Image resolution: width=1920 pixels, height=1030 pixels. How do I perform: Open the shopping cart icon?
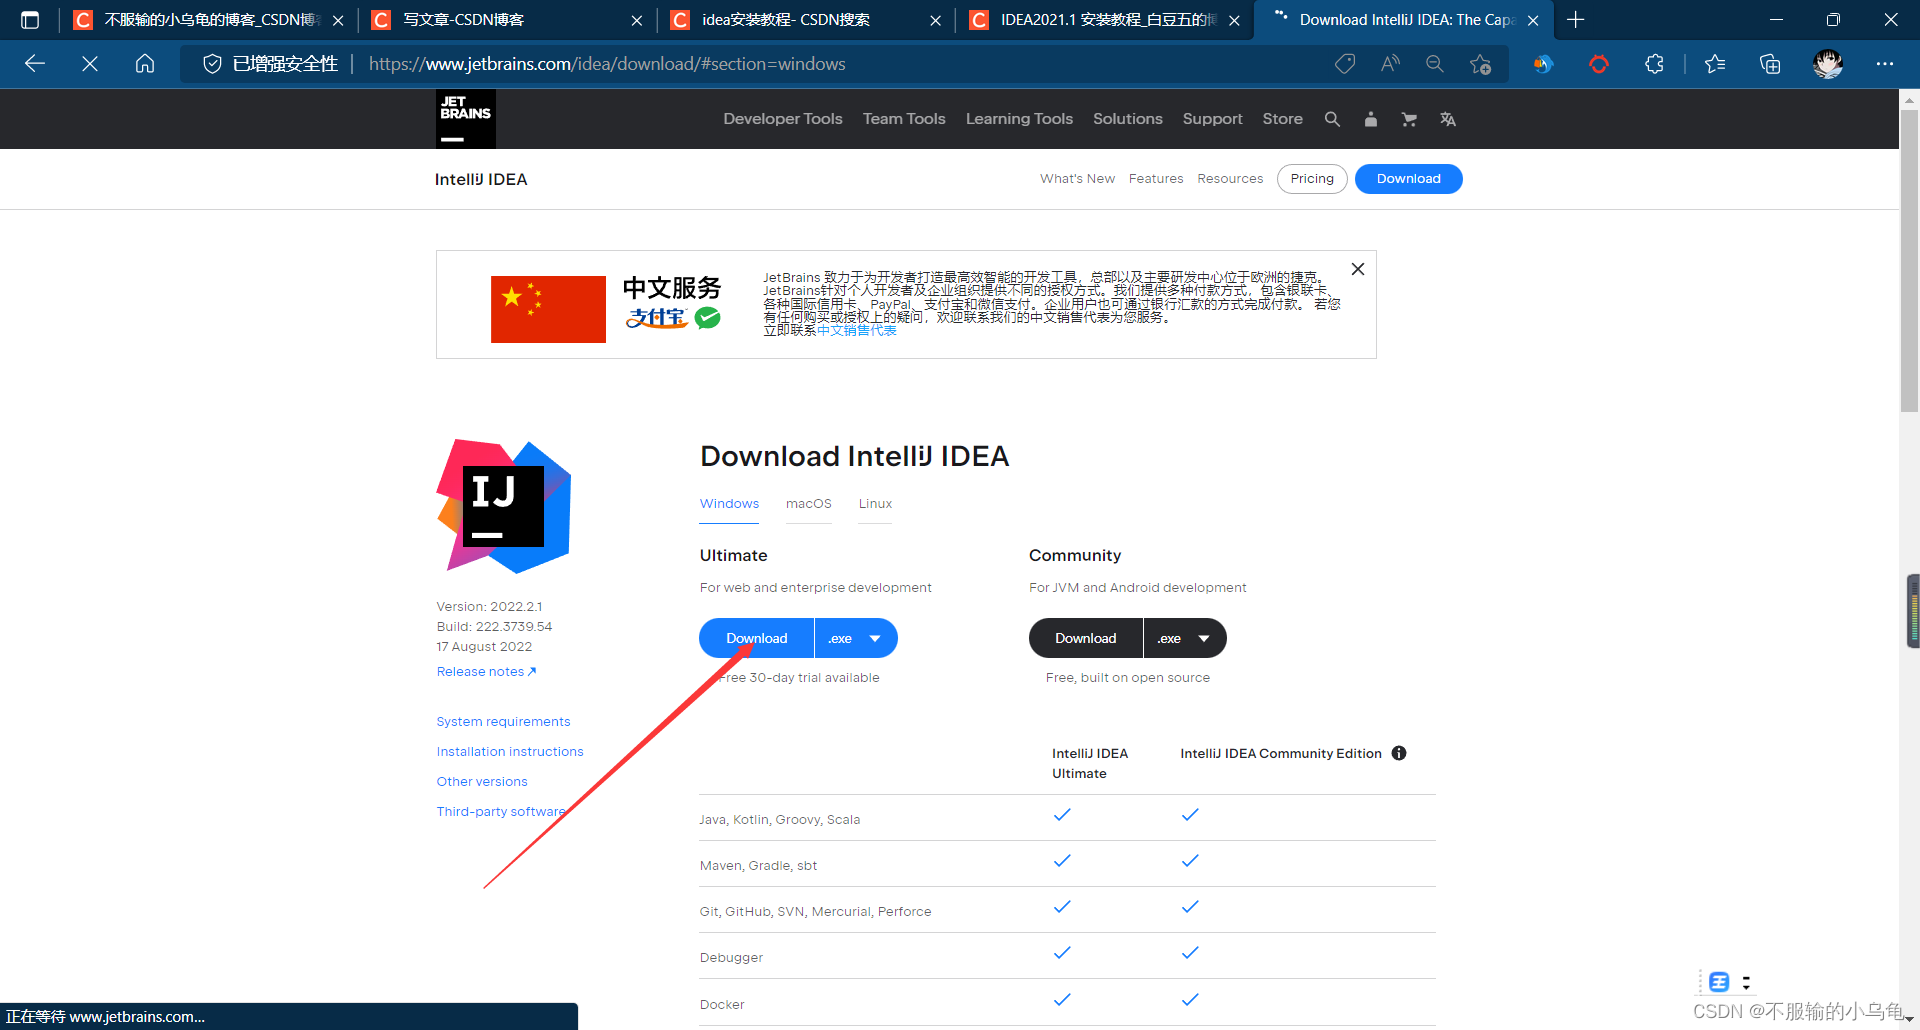click(x=1409, y=119)
